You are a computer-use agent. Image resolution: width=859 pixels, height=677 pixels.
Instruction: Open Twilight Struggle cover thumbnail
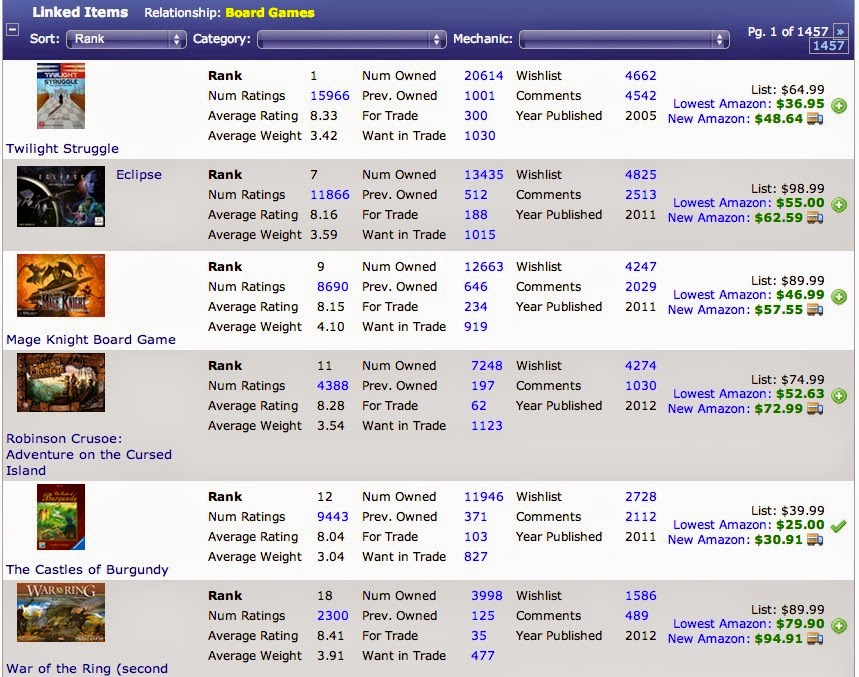point(61,96)
